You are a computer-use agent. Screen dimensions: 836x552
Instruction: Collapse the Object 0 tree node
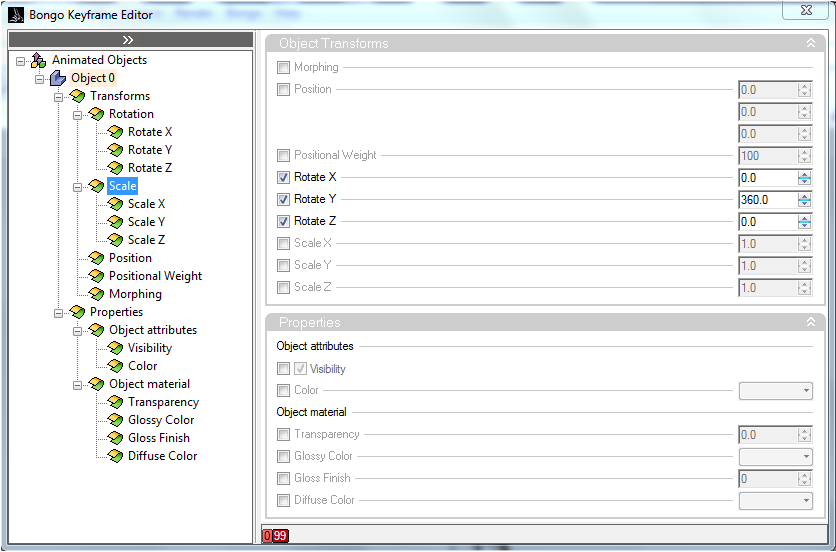(x=39, y=79)
